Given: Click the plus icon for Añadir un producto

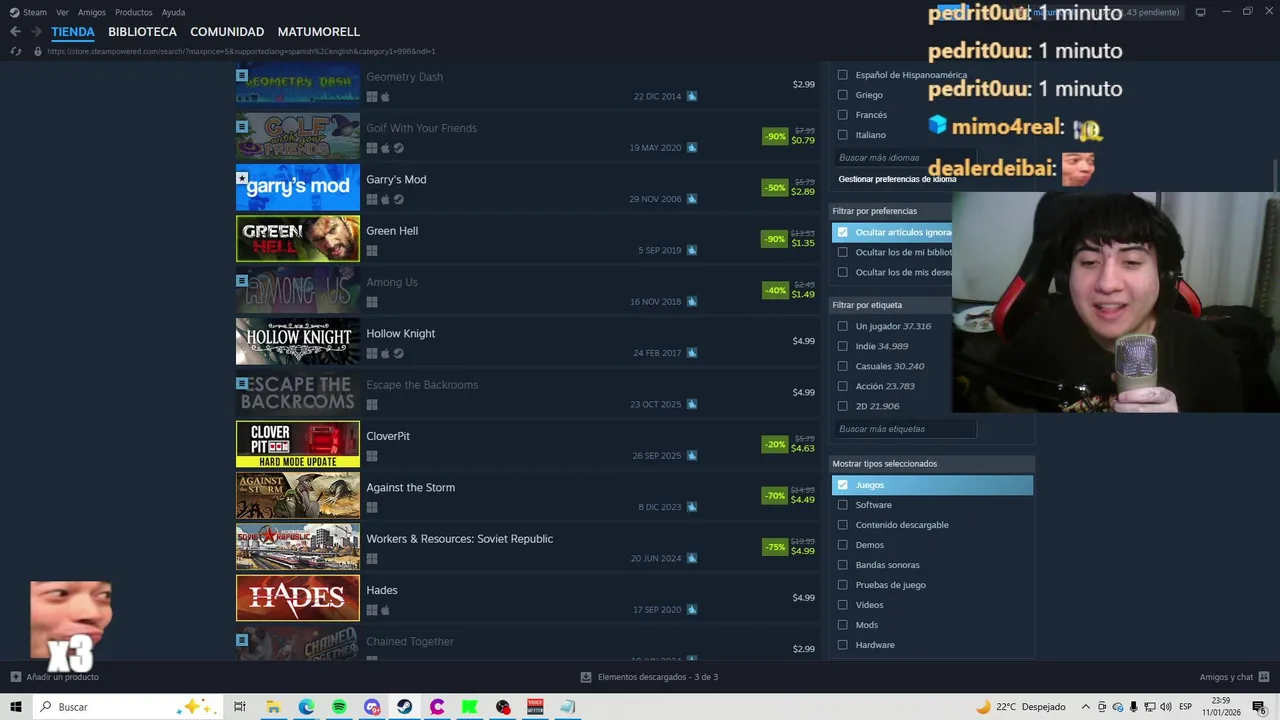Looking at the screenshot, I should coord(15,677).
